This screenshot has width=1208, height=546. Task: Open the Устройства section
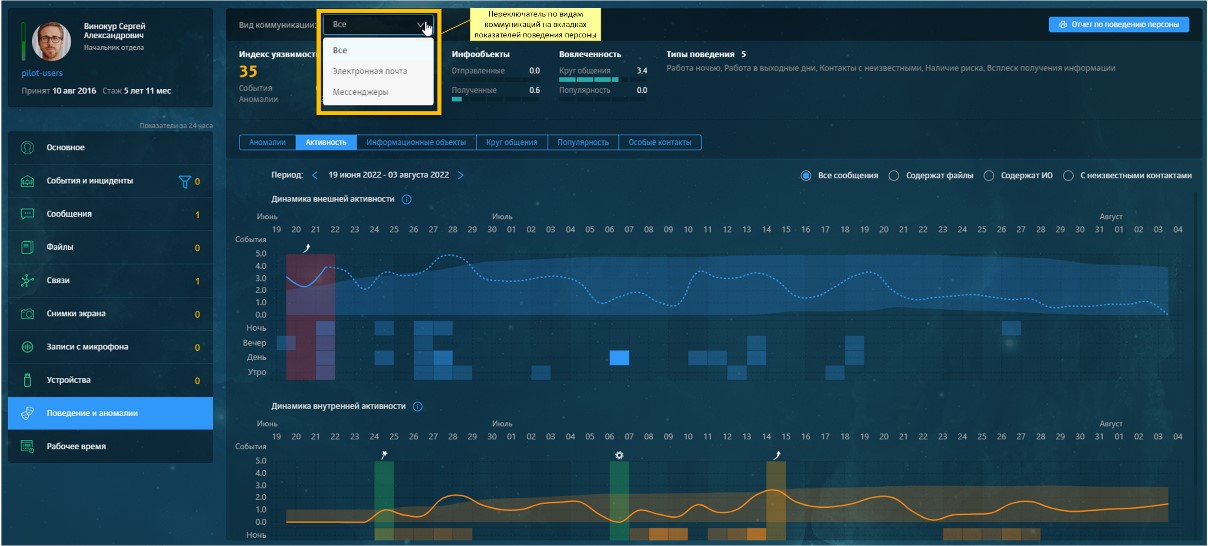point(110,380)
